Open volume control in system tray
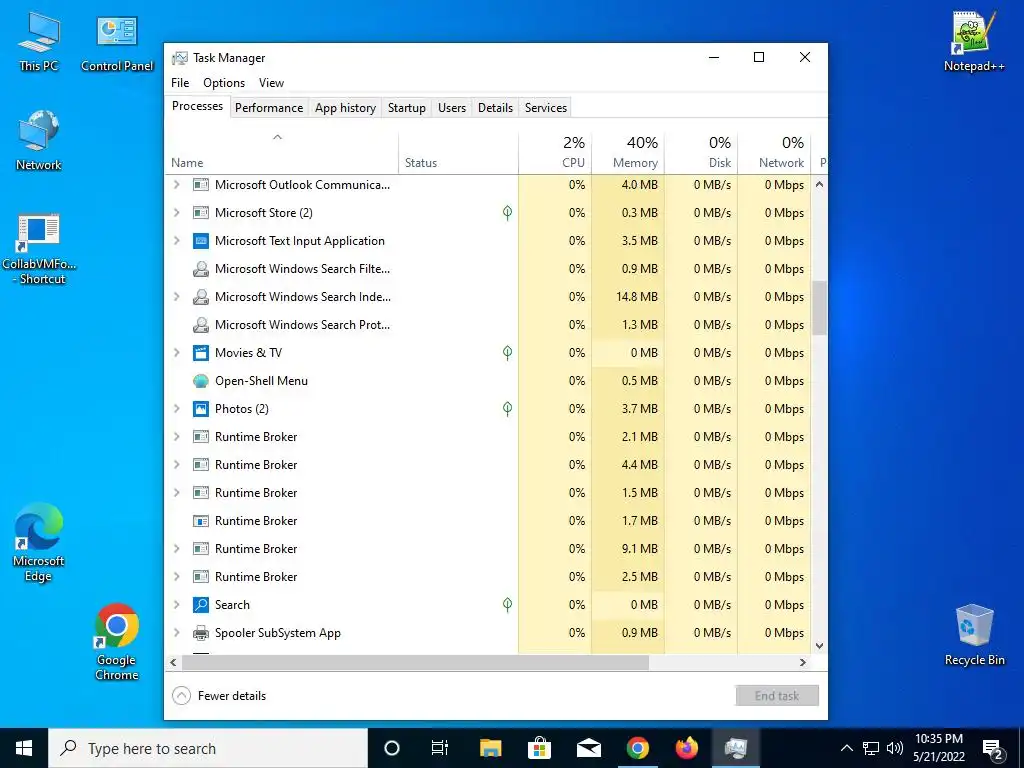The height and width of the screenshot is (768, 1024). click(x=895, y=748)
